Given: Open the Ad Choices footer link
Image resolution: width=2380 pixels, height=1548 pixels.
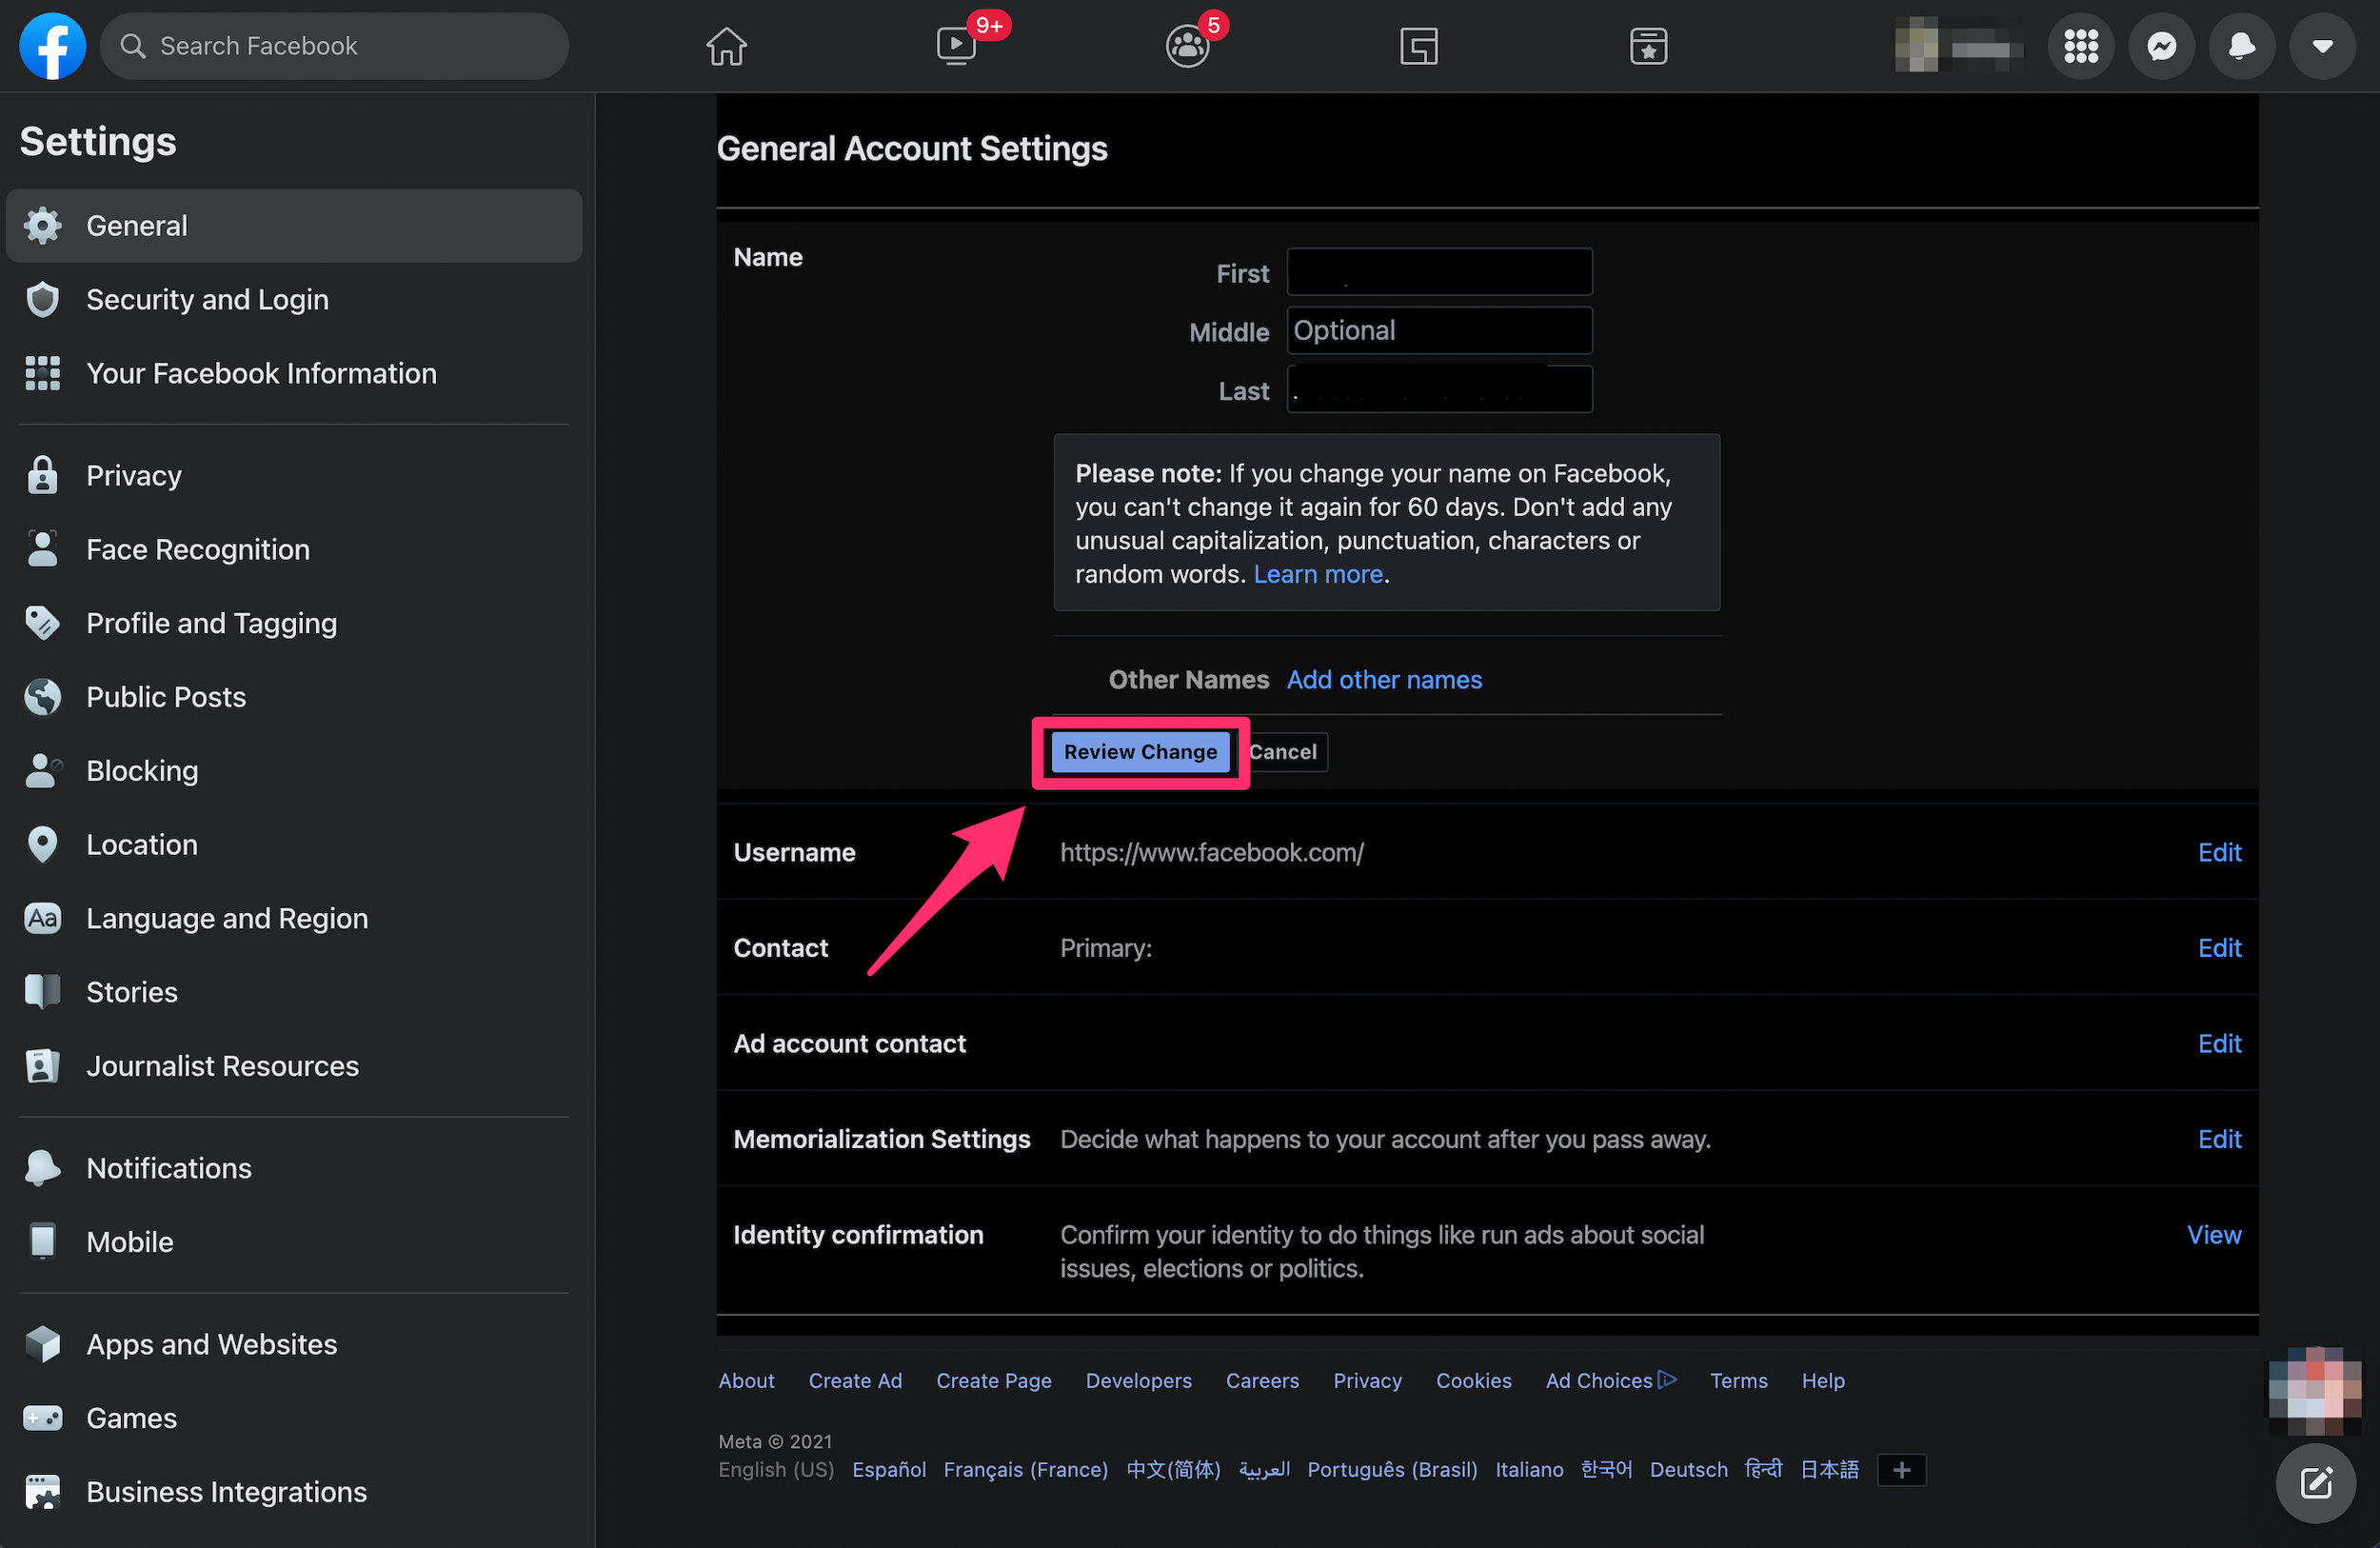Looking at the screenshot, I should [1610, 1381].
